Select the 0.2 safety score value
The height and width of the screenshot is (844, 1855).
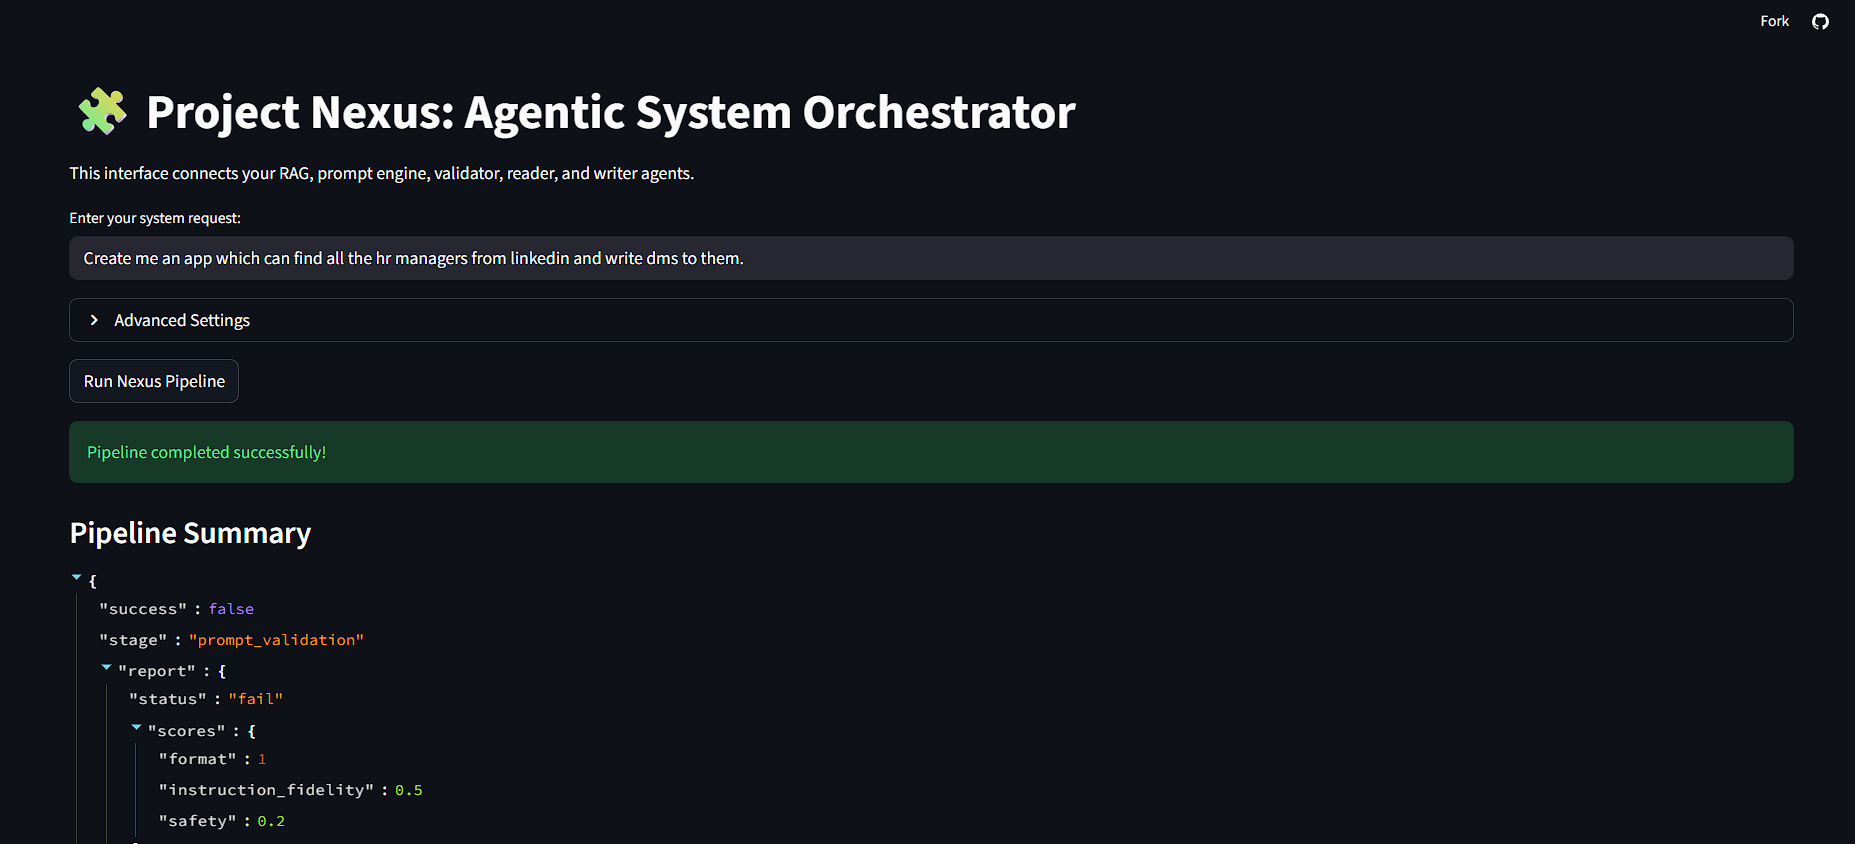click(x=271, y=821)
